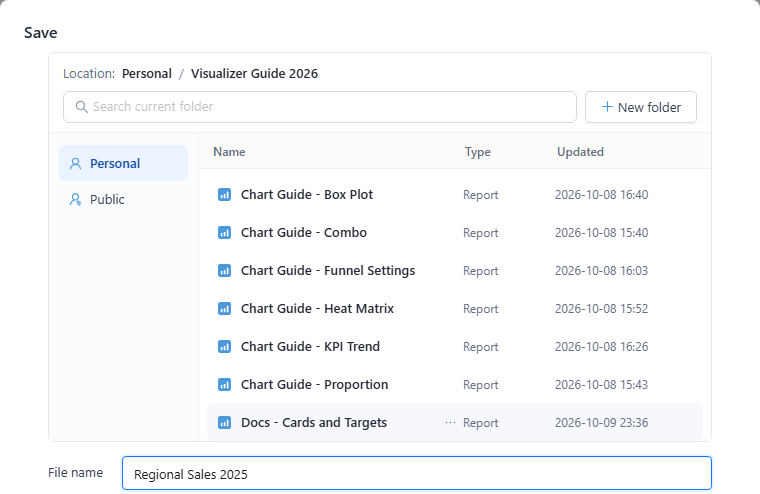Click Visualizer Guide 2026 breadcrumb
Viewport: 760px width, 494px height.
(x=254, y=74)
